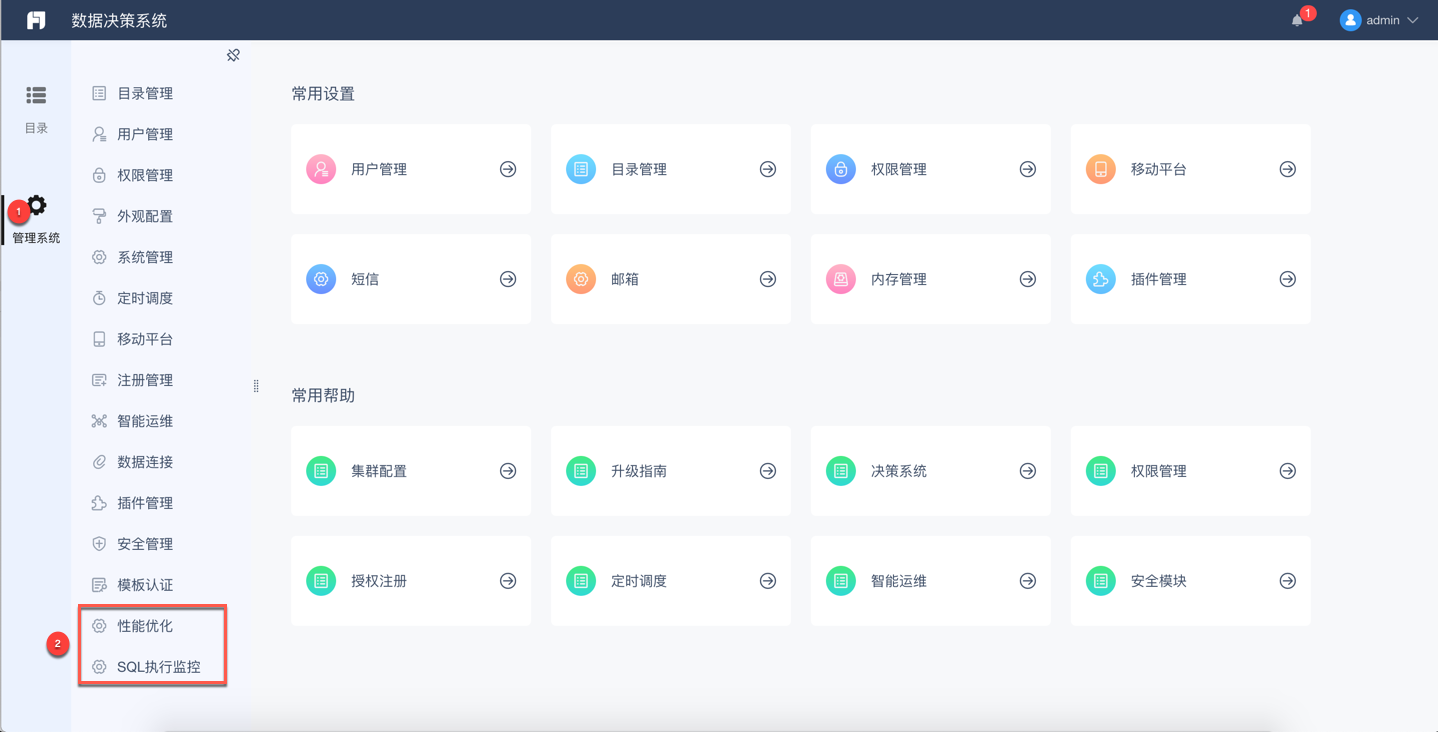Click the 插件管理 puzzle card icon
1438x732 pixels.
pyautogui.click(x=1101, y=279)
